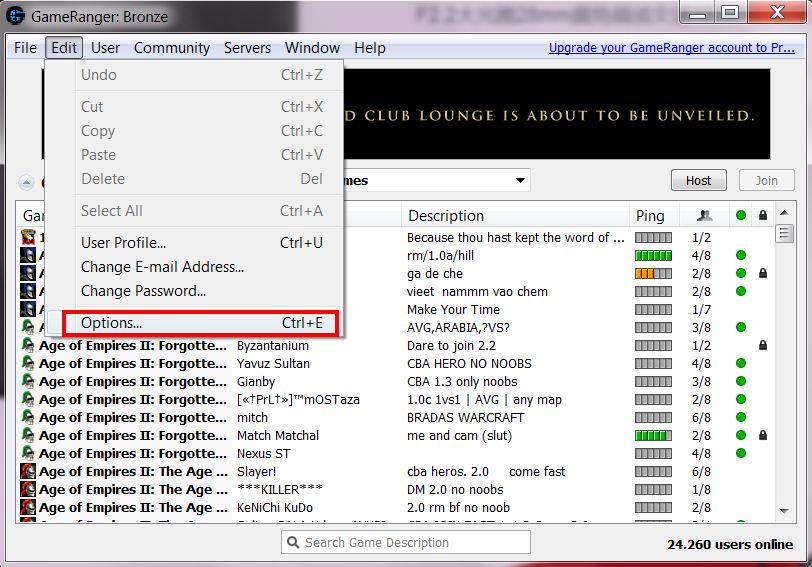Select host name Yavuz Sultan
The width and height of the screenshot is (812, 567).
[x=273, y=364]
